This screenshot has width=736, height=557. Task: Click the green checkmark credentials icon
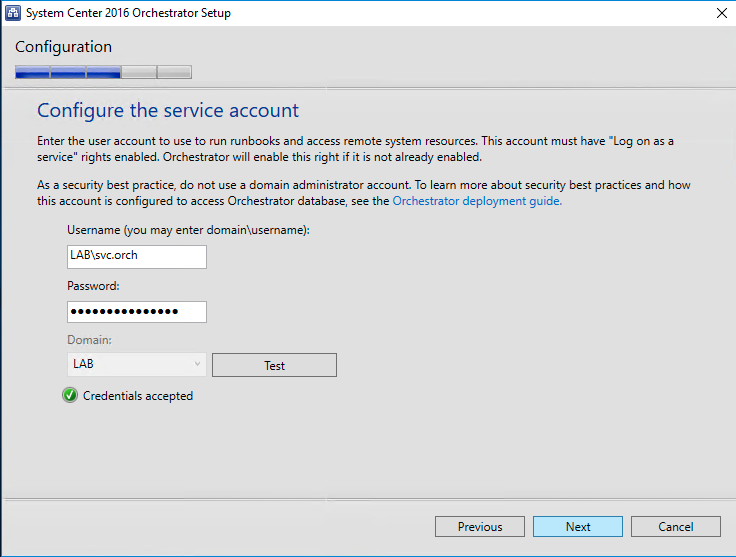tap(70, 396)
